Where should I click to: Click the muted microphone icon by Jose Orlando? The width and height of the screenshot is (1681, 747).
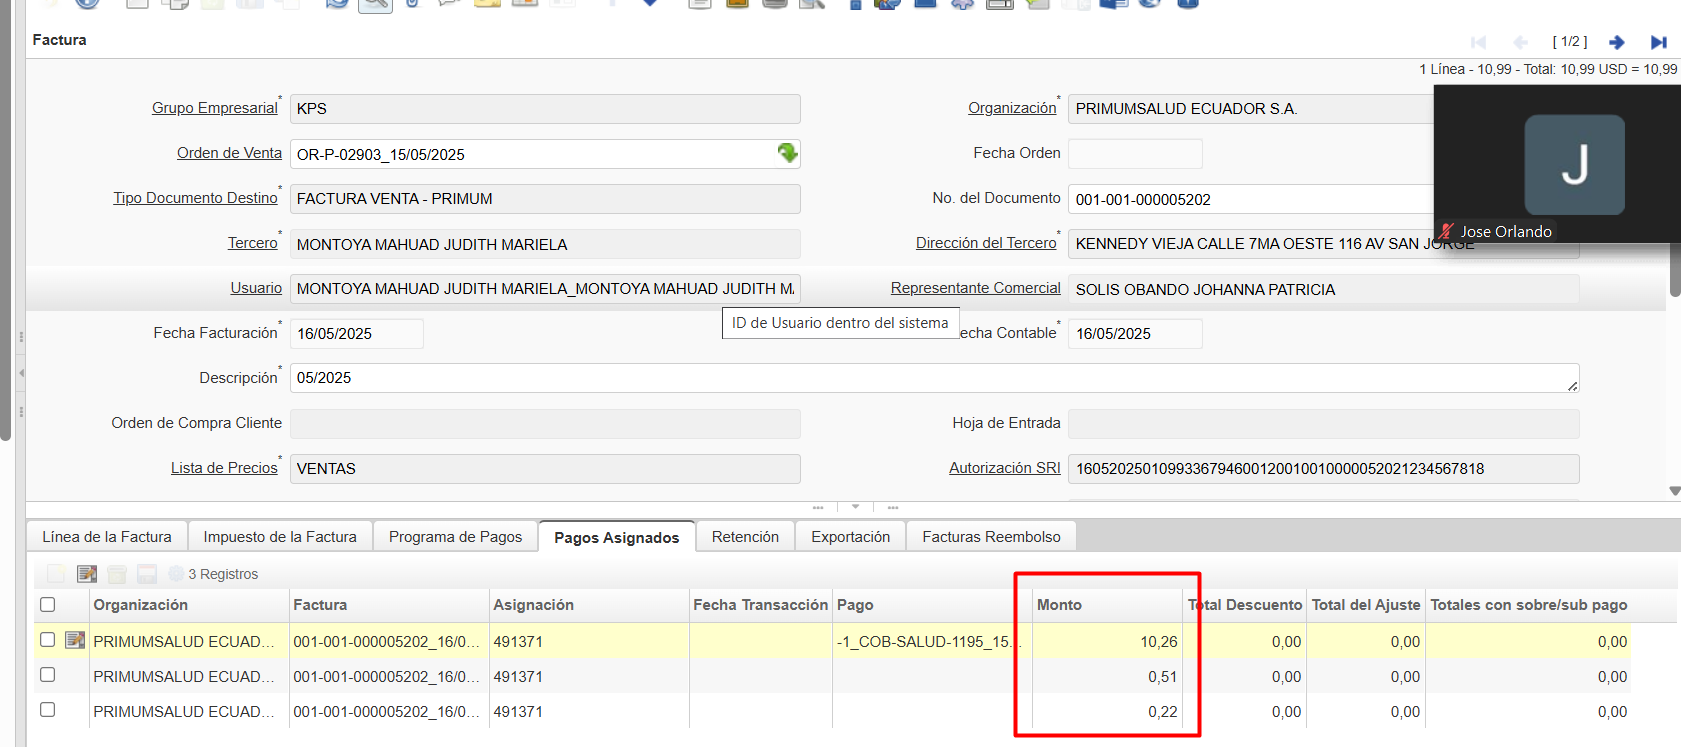click(x=1446, y=231)
